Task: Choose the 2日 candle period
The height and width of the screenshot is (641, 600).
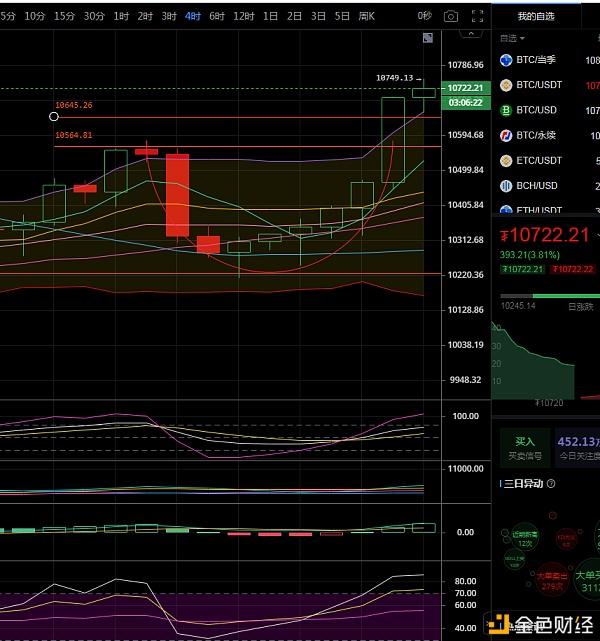Action: (x=294, y=16)
